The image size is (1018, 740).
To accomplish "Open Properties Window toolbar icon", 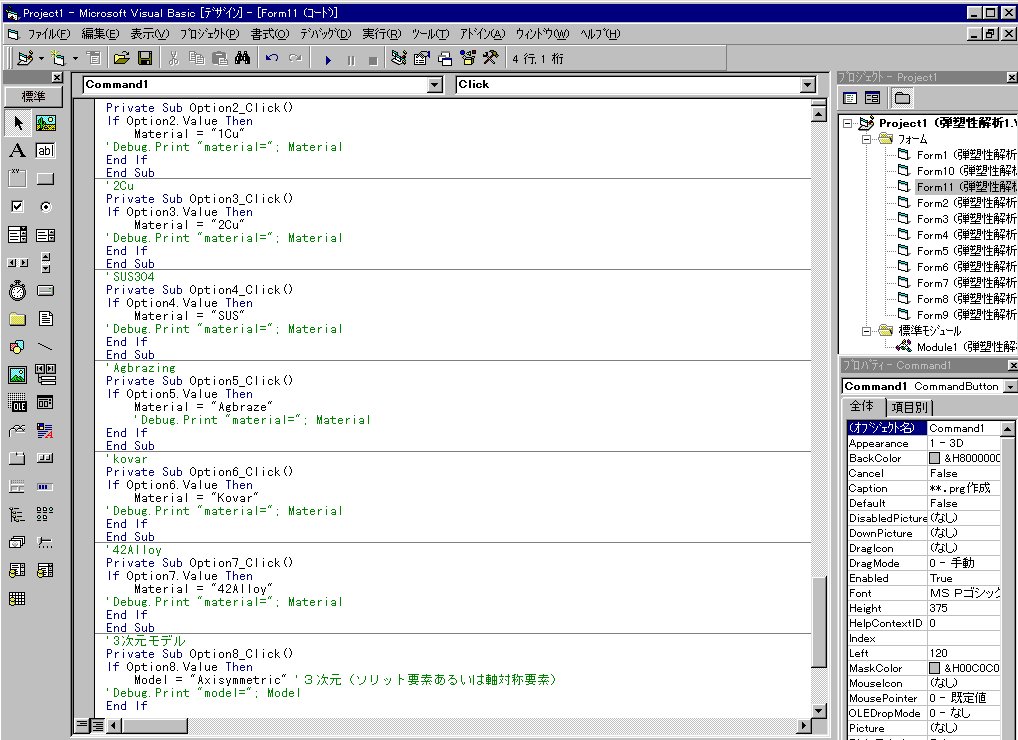I will click(421, 58).
